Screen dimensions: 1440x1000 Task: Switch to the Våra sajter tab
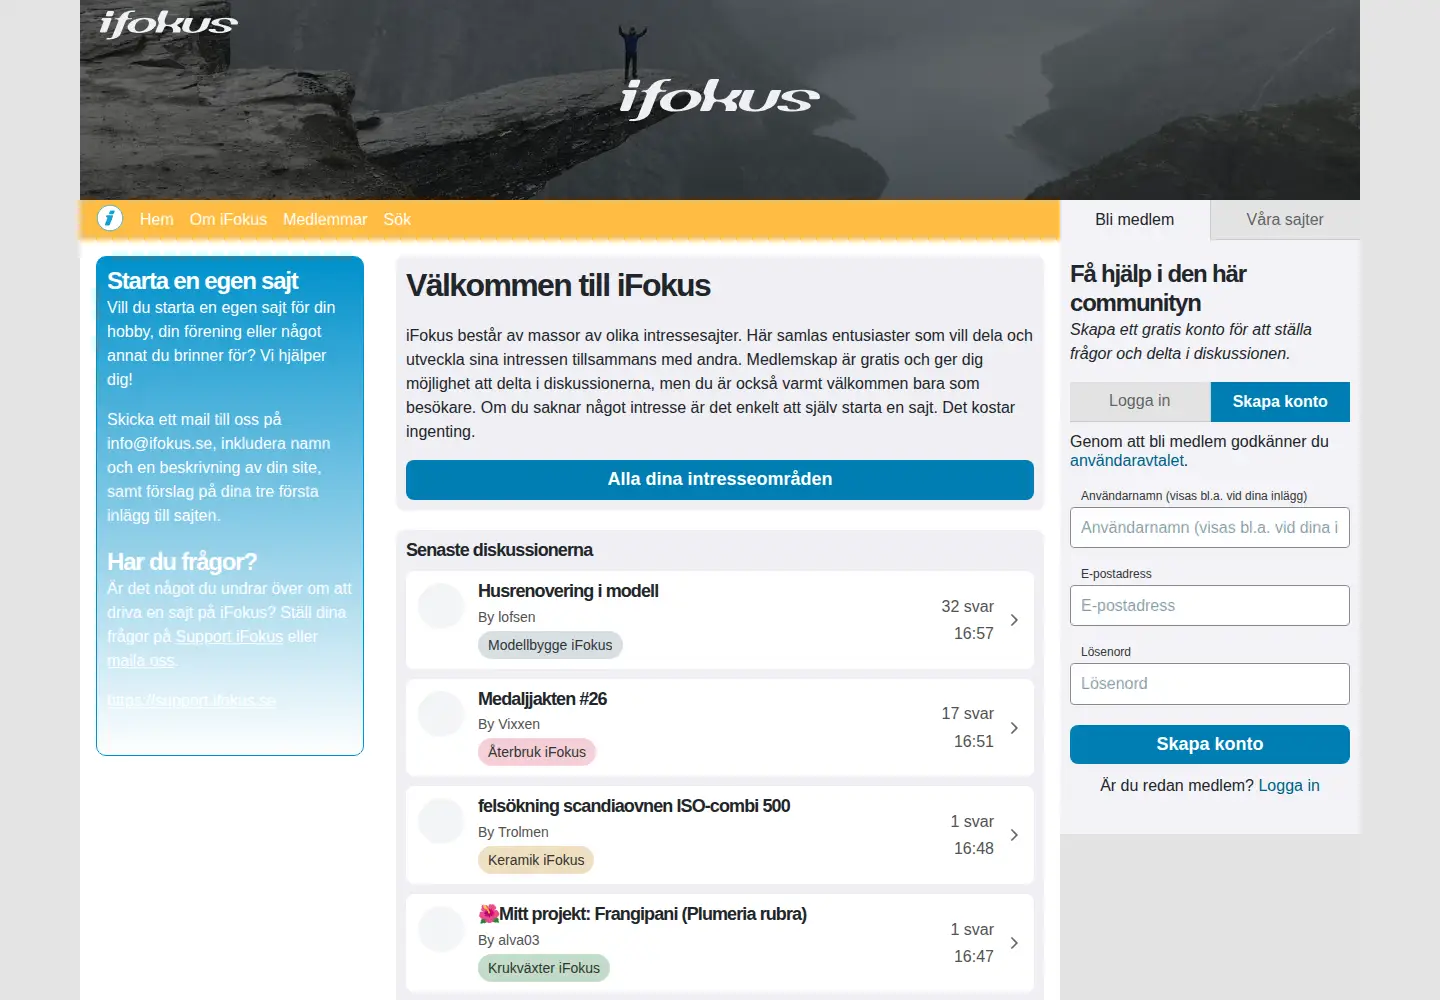click(1285, 220)
